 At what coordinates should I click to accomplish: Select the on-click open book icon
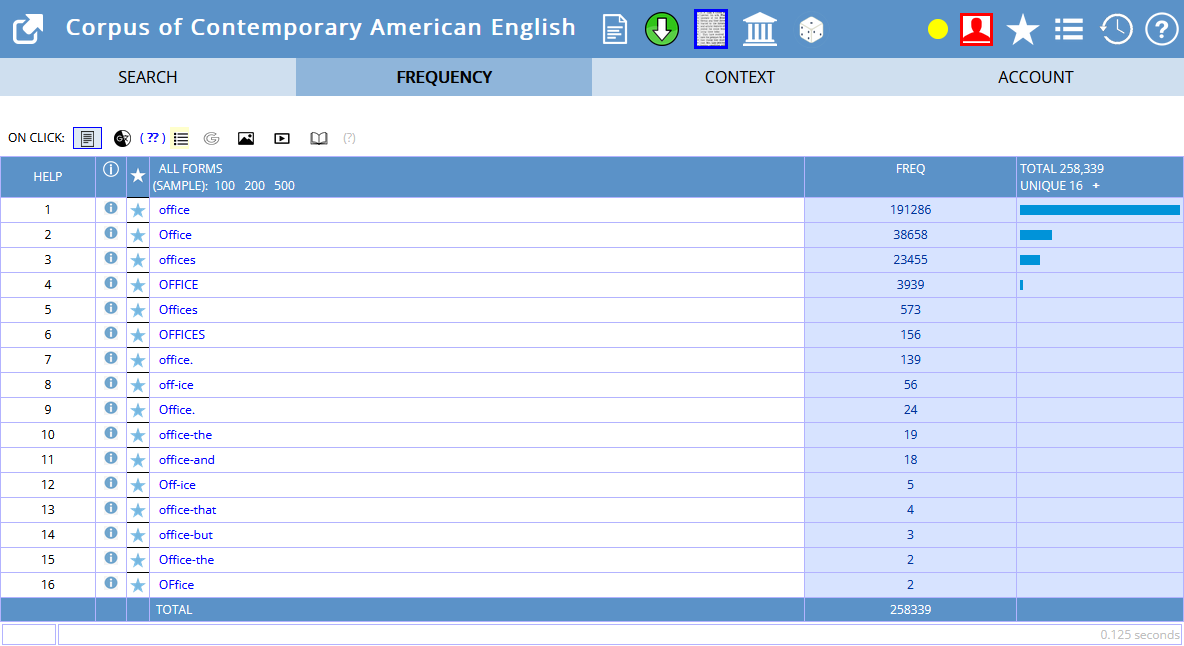pos(319,138)
